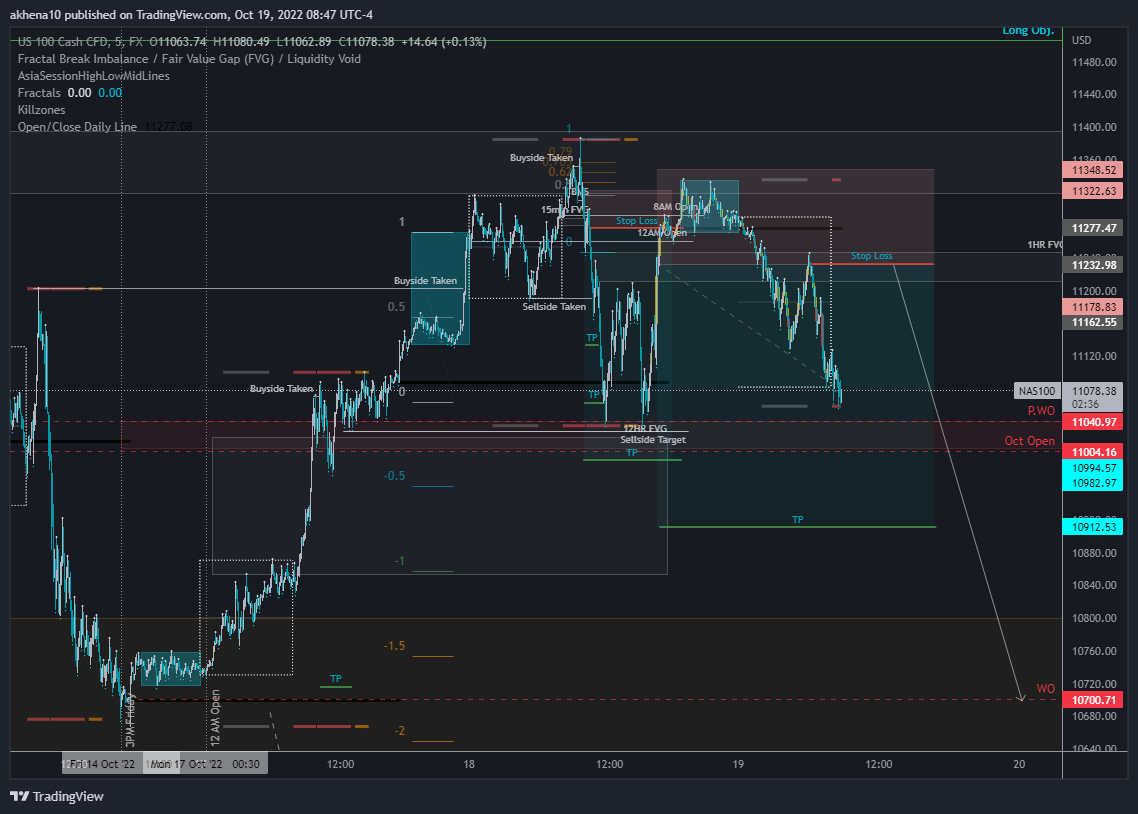The image size is (1138, 814).
Task: Click the 10982.97 cyan price label
Action: pyautogui.click(x=1093, y=483)
